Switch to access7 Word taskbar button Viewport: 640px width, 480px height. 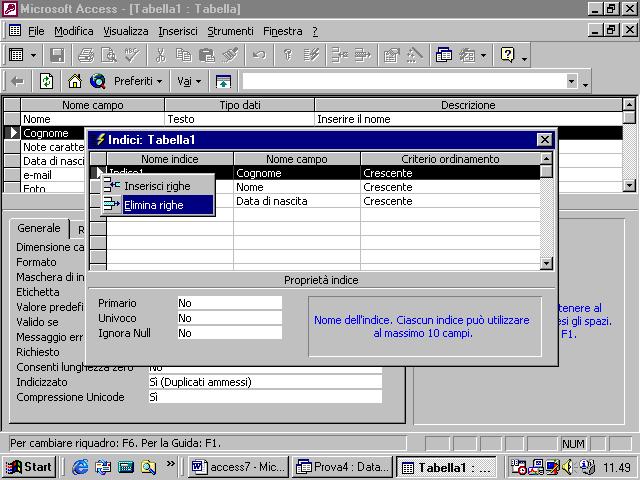pos(239,467)
